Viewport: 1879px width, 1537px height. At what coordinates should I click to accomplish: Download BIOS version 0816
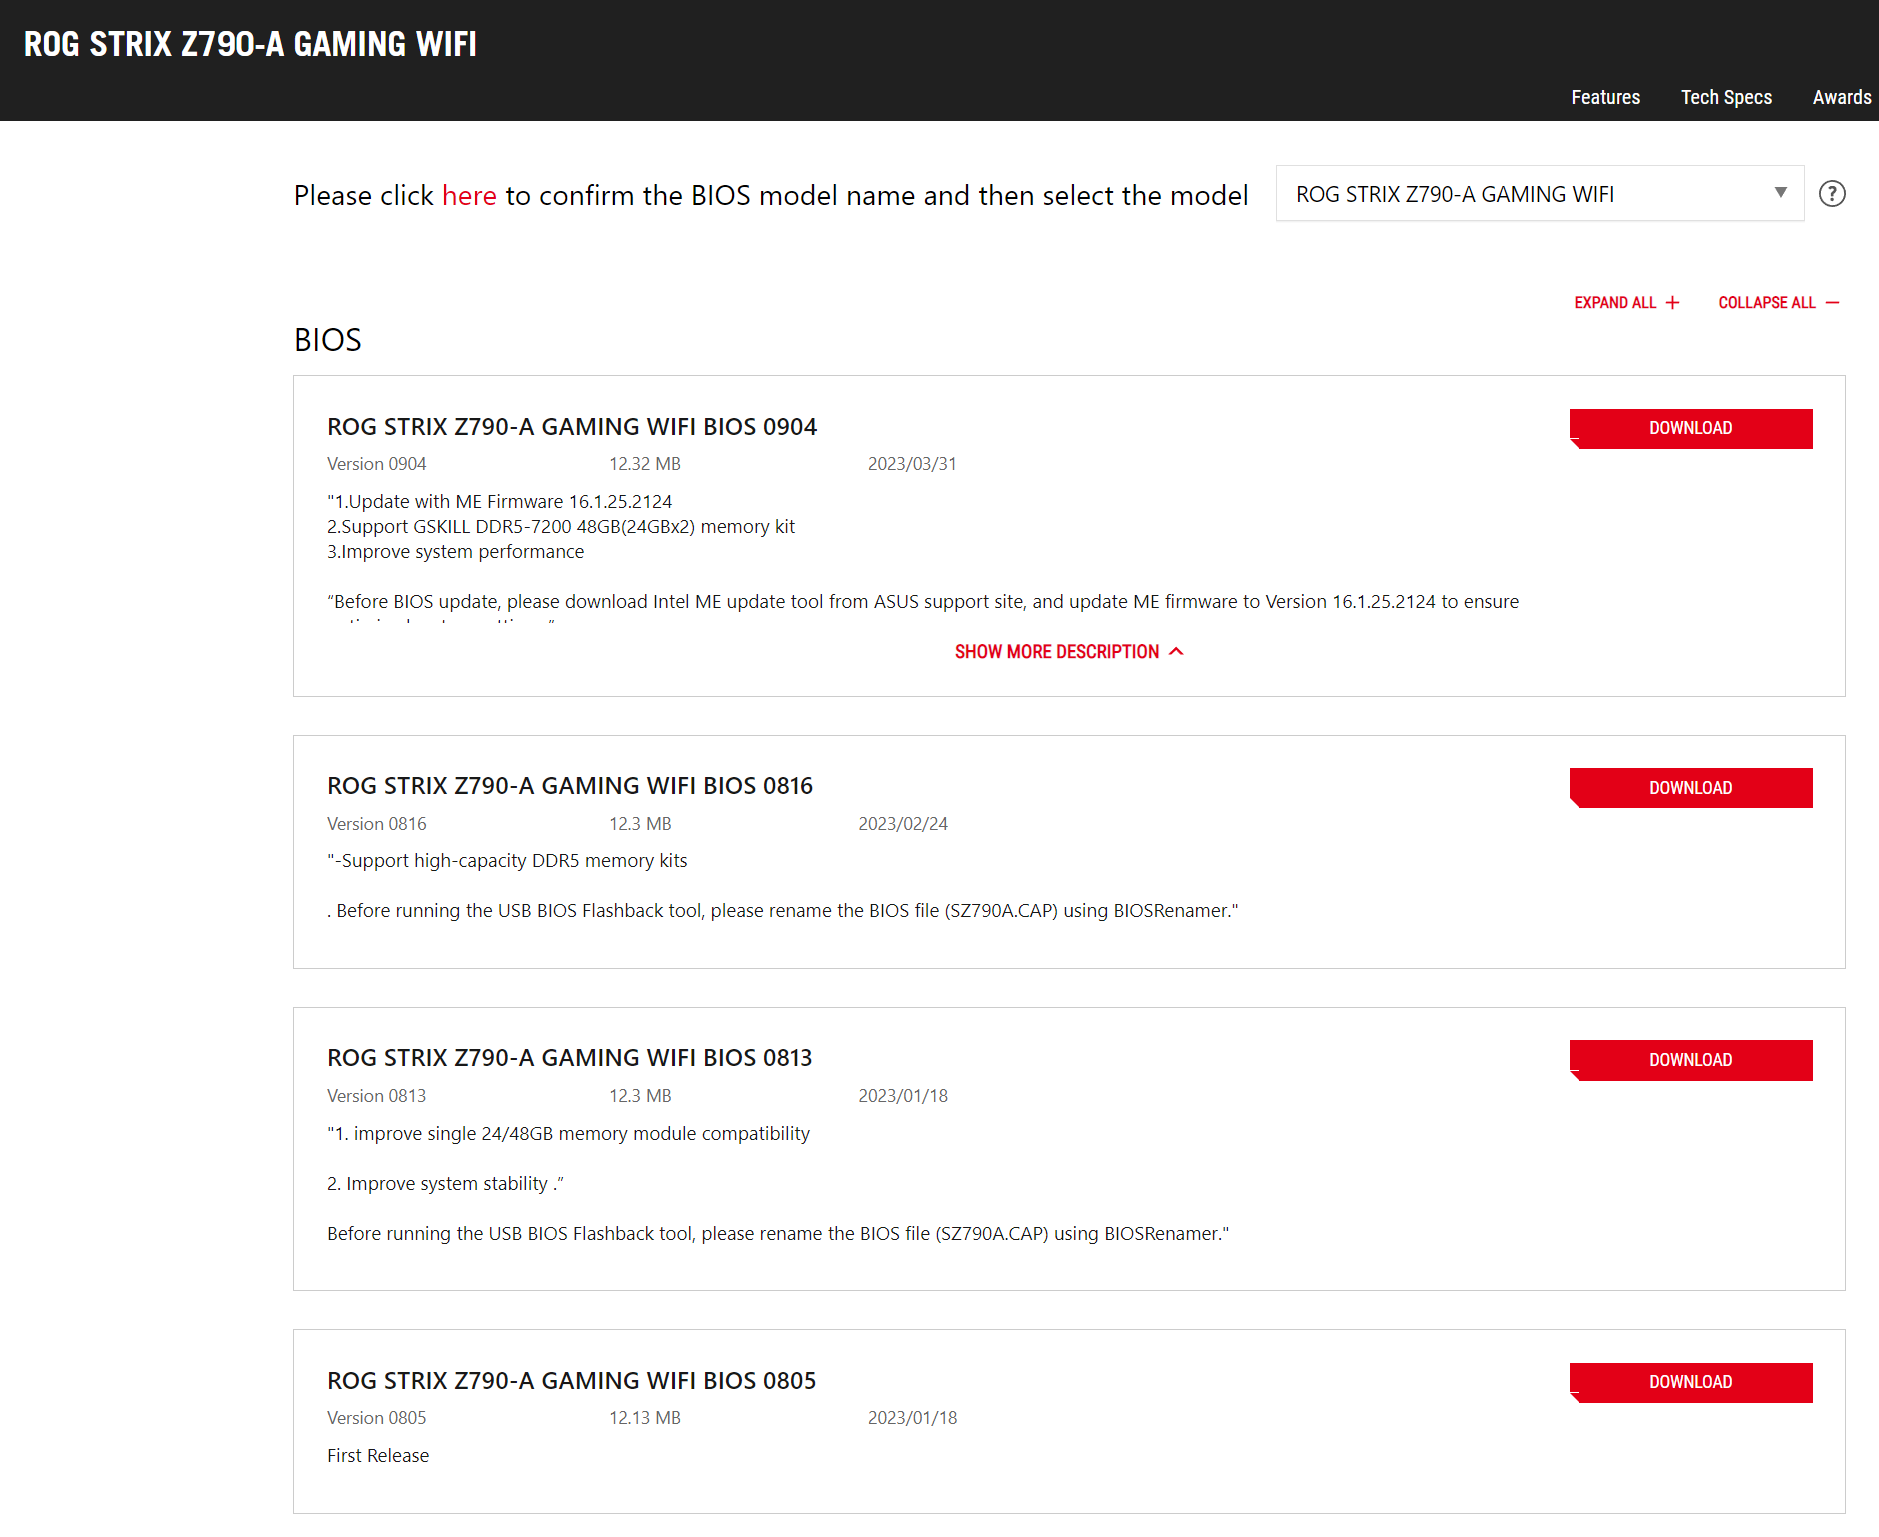[1691, 788]
